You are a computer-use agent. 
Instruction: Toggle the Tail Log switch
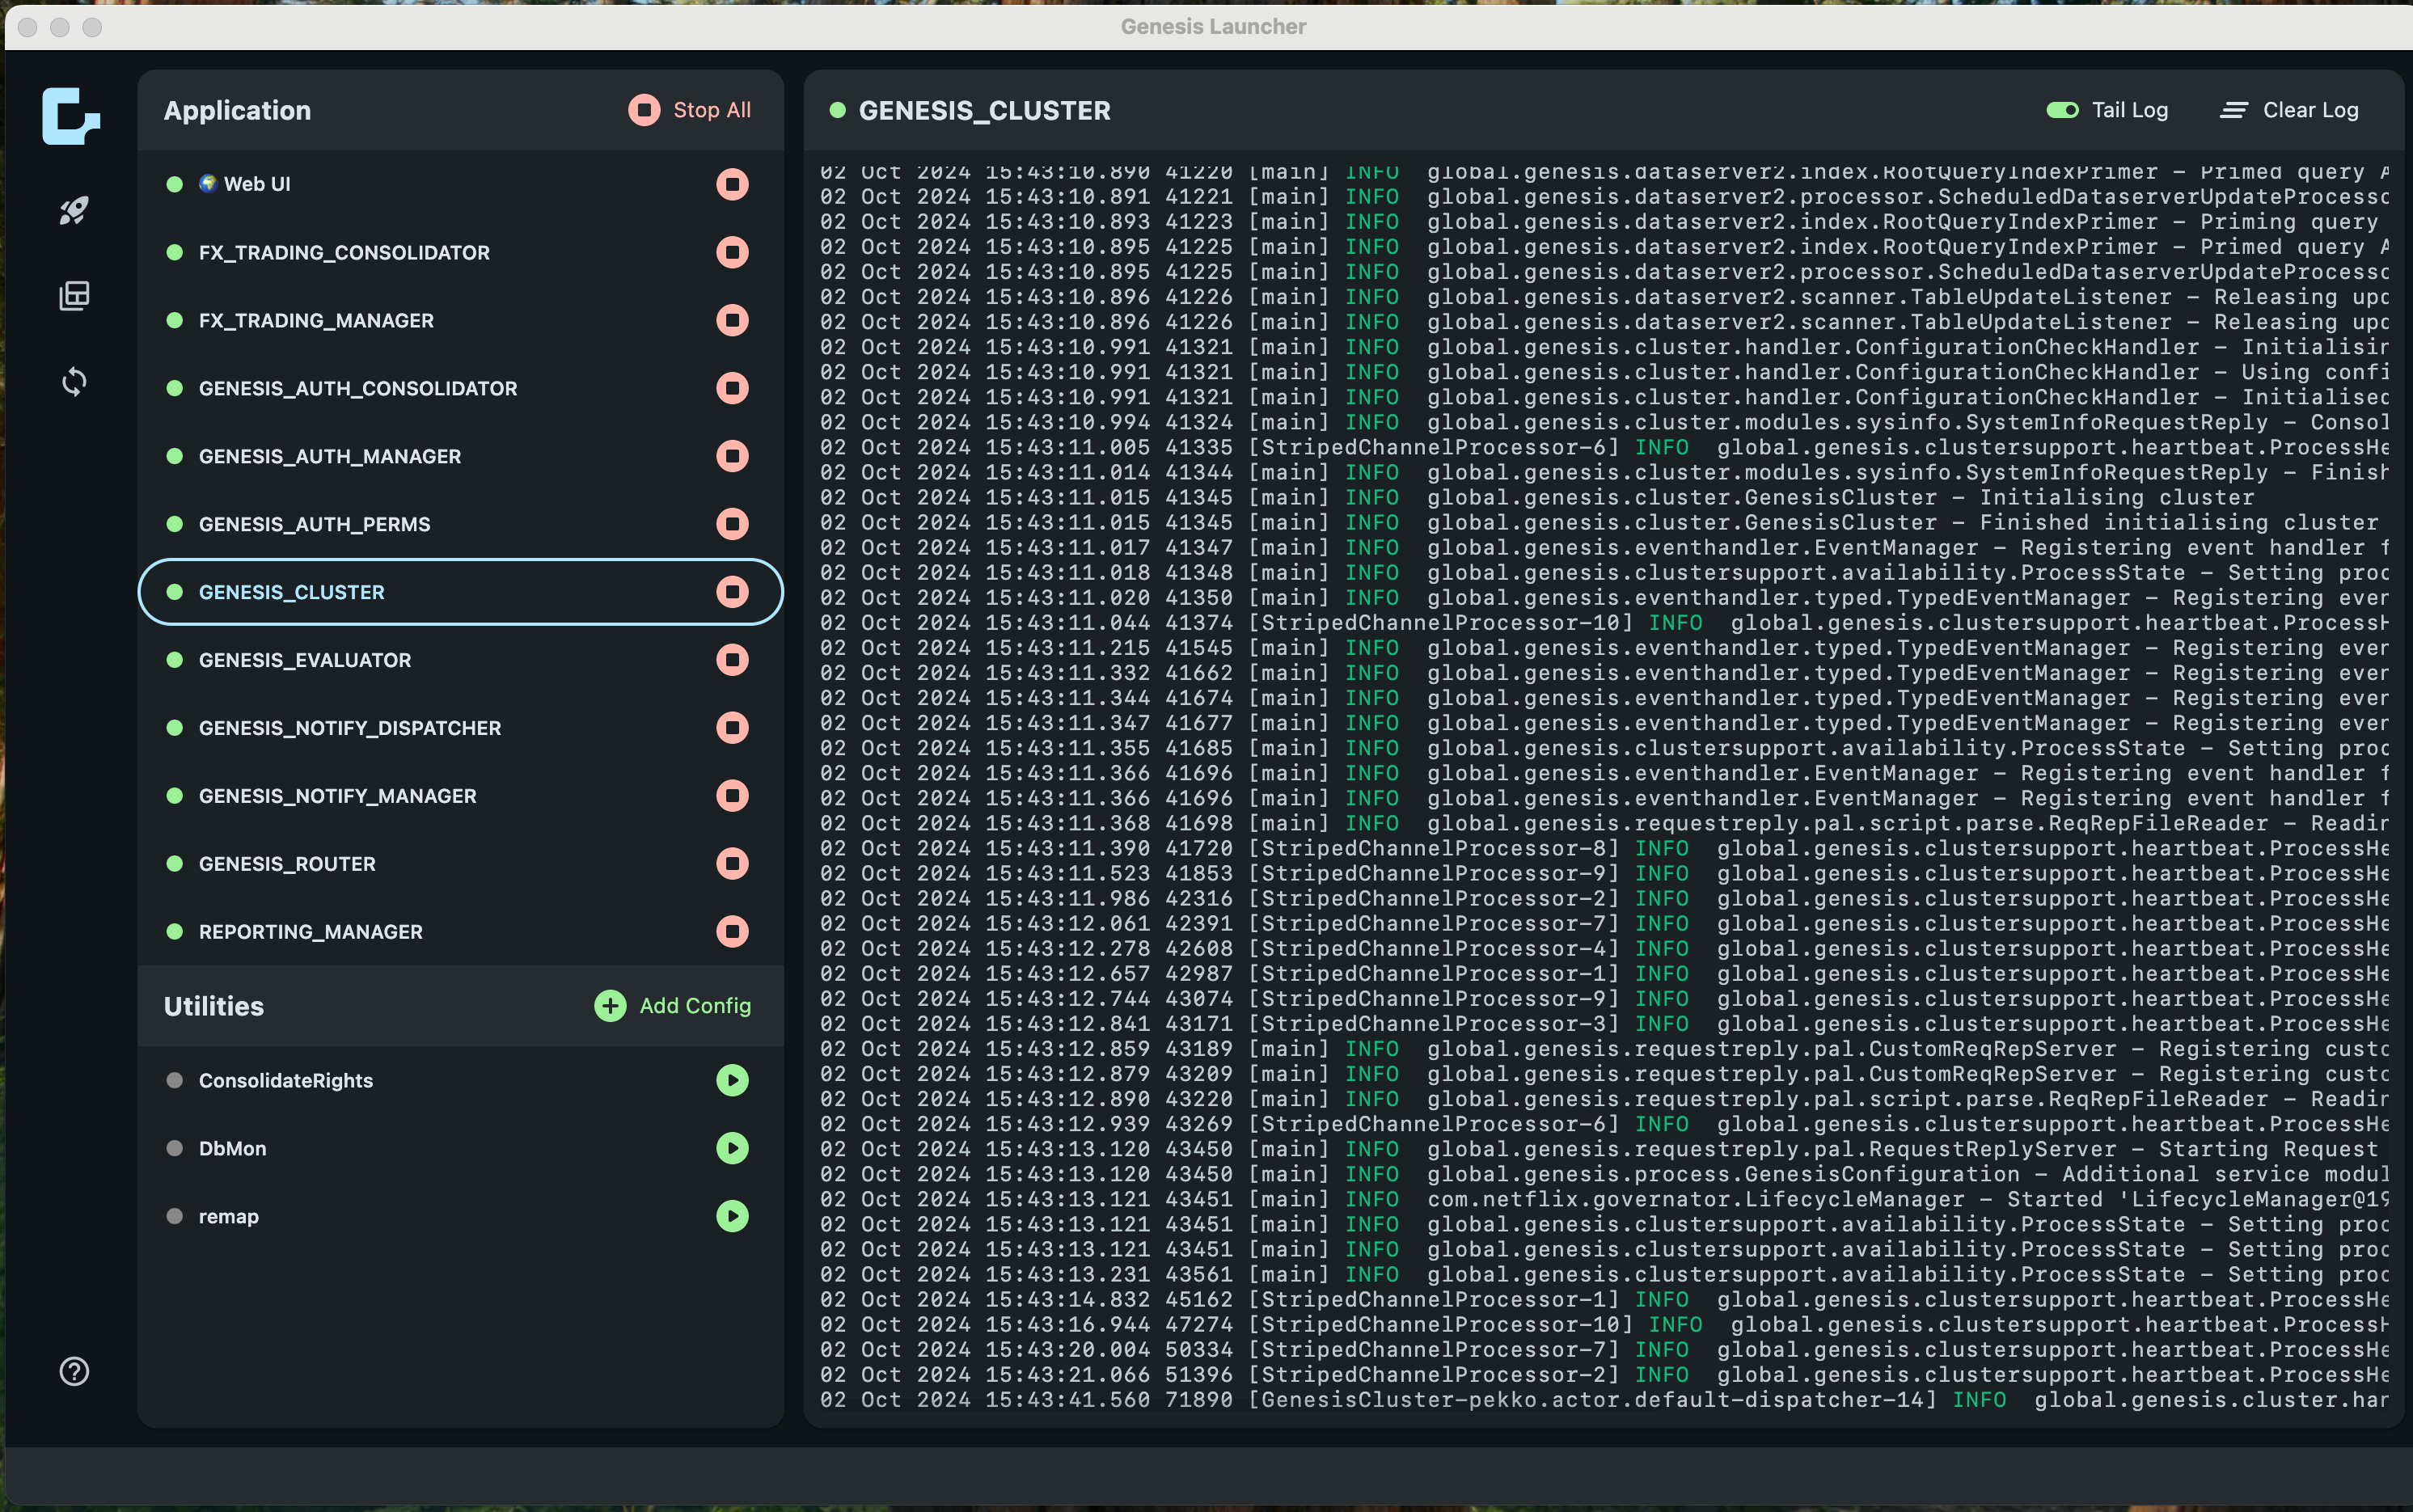[2062, 110]
